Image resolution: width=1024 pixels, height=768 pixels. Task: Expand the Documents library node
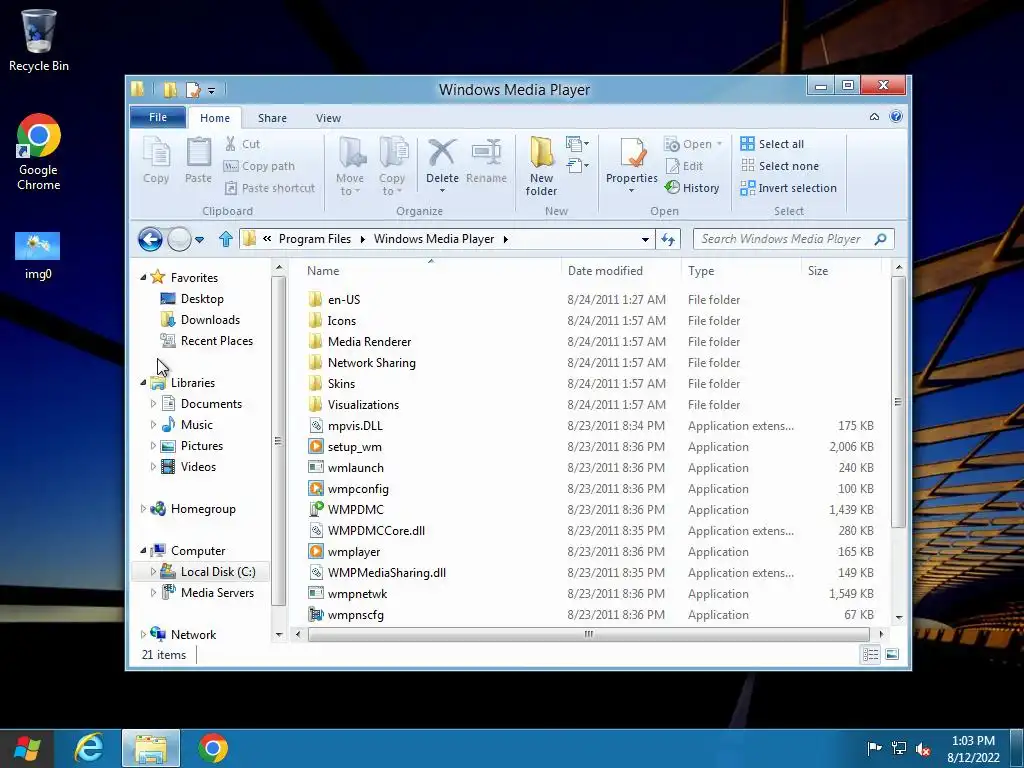pos(153,404)
